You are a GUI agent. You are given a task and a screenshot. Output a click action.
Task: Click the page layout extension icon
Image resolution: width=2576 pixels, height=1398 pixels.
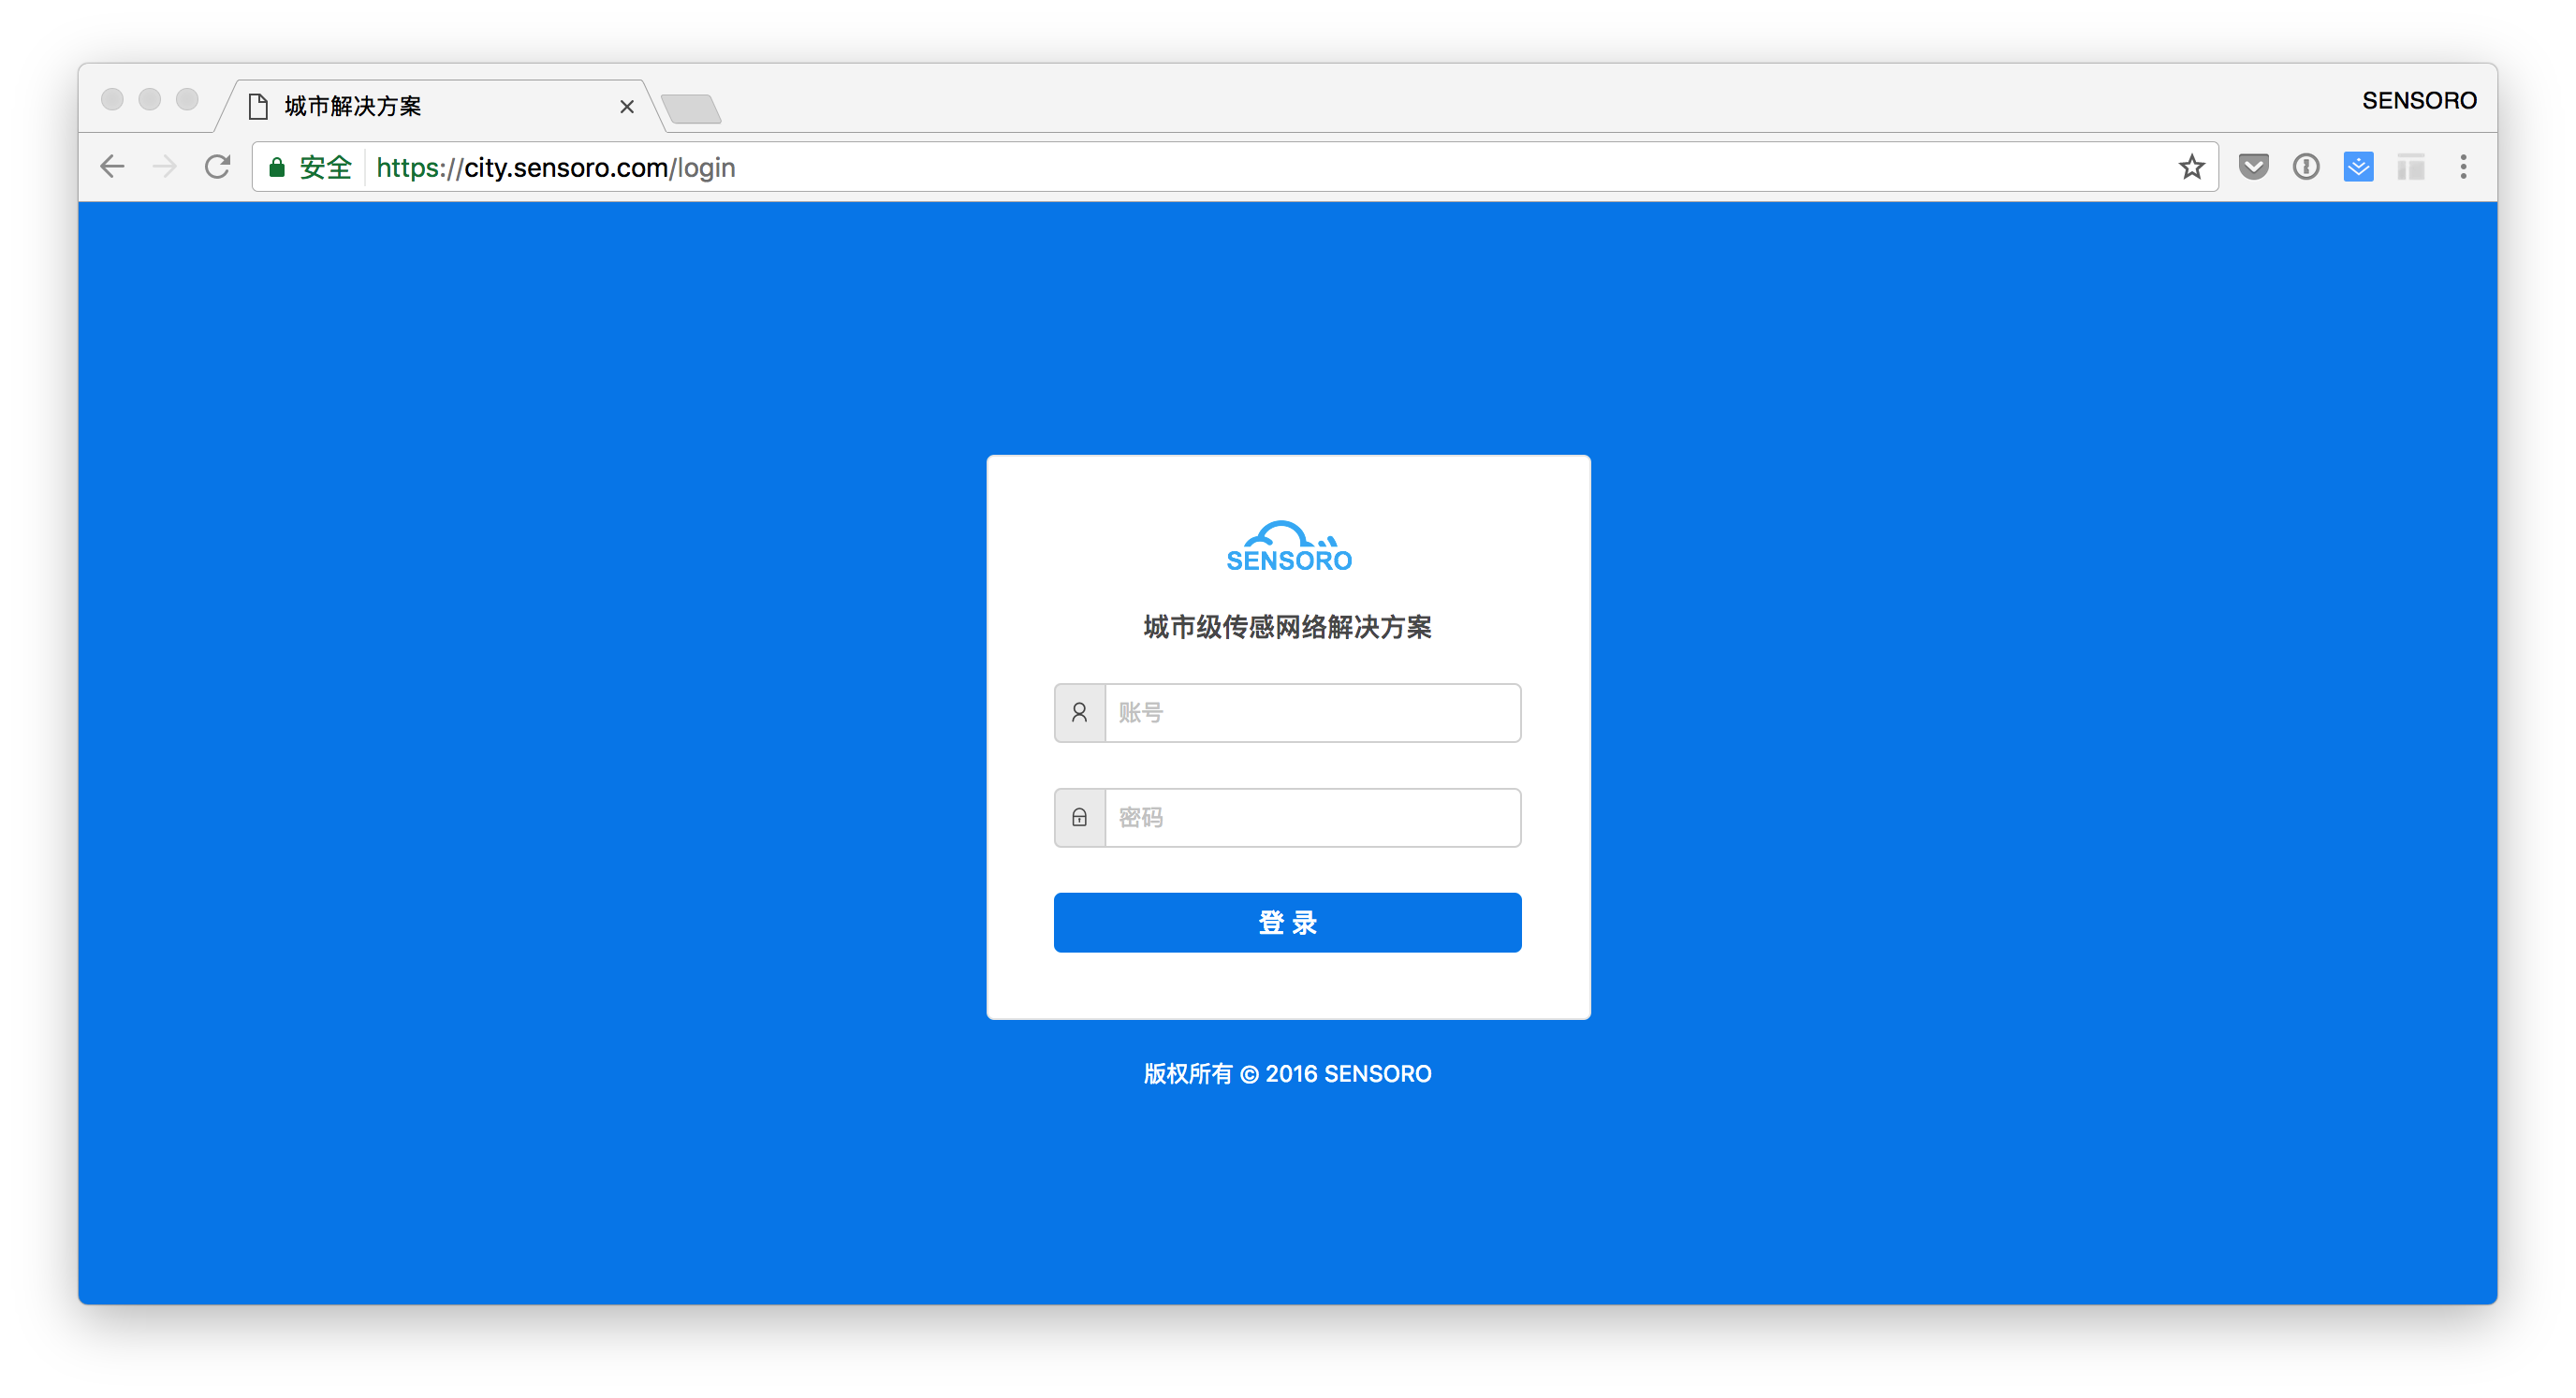coord(2411,166)
